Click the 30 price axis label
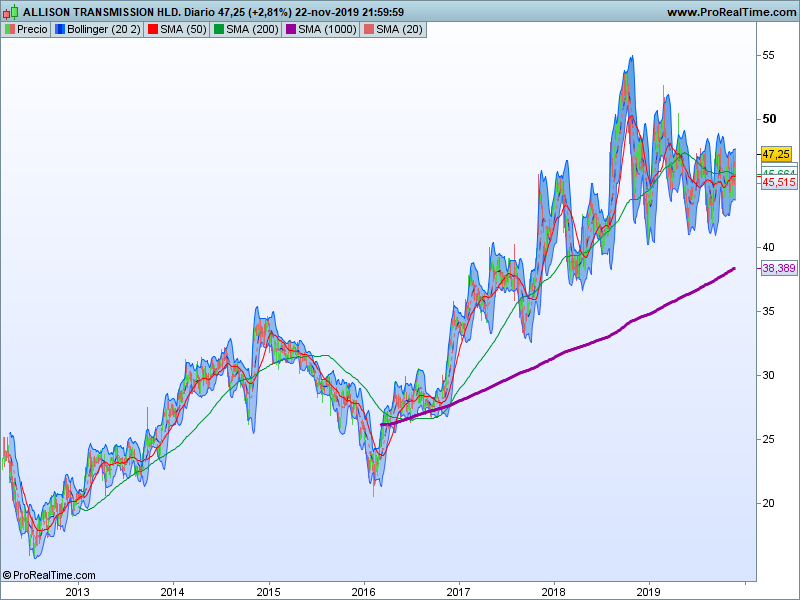 coord(768,375)
